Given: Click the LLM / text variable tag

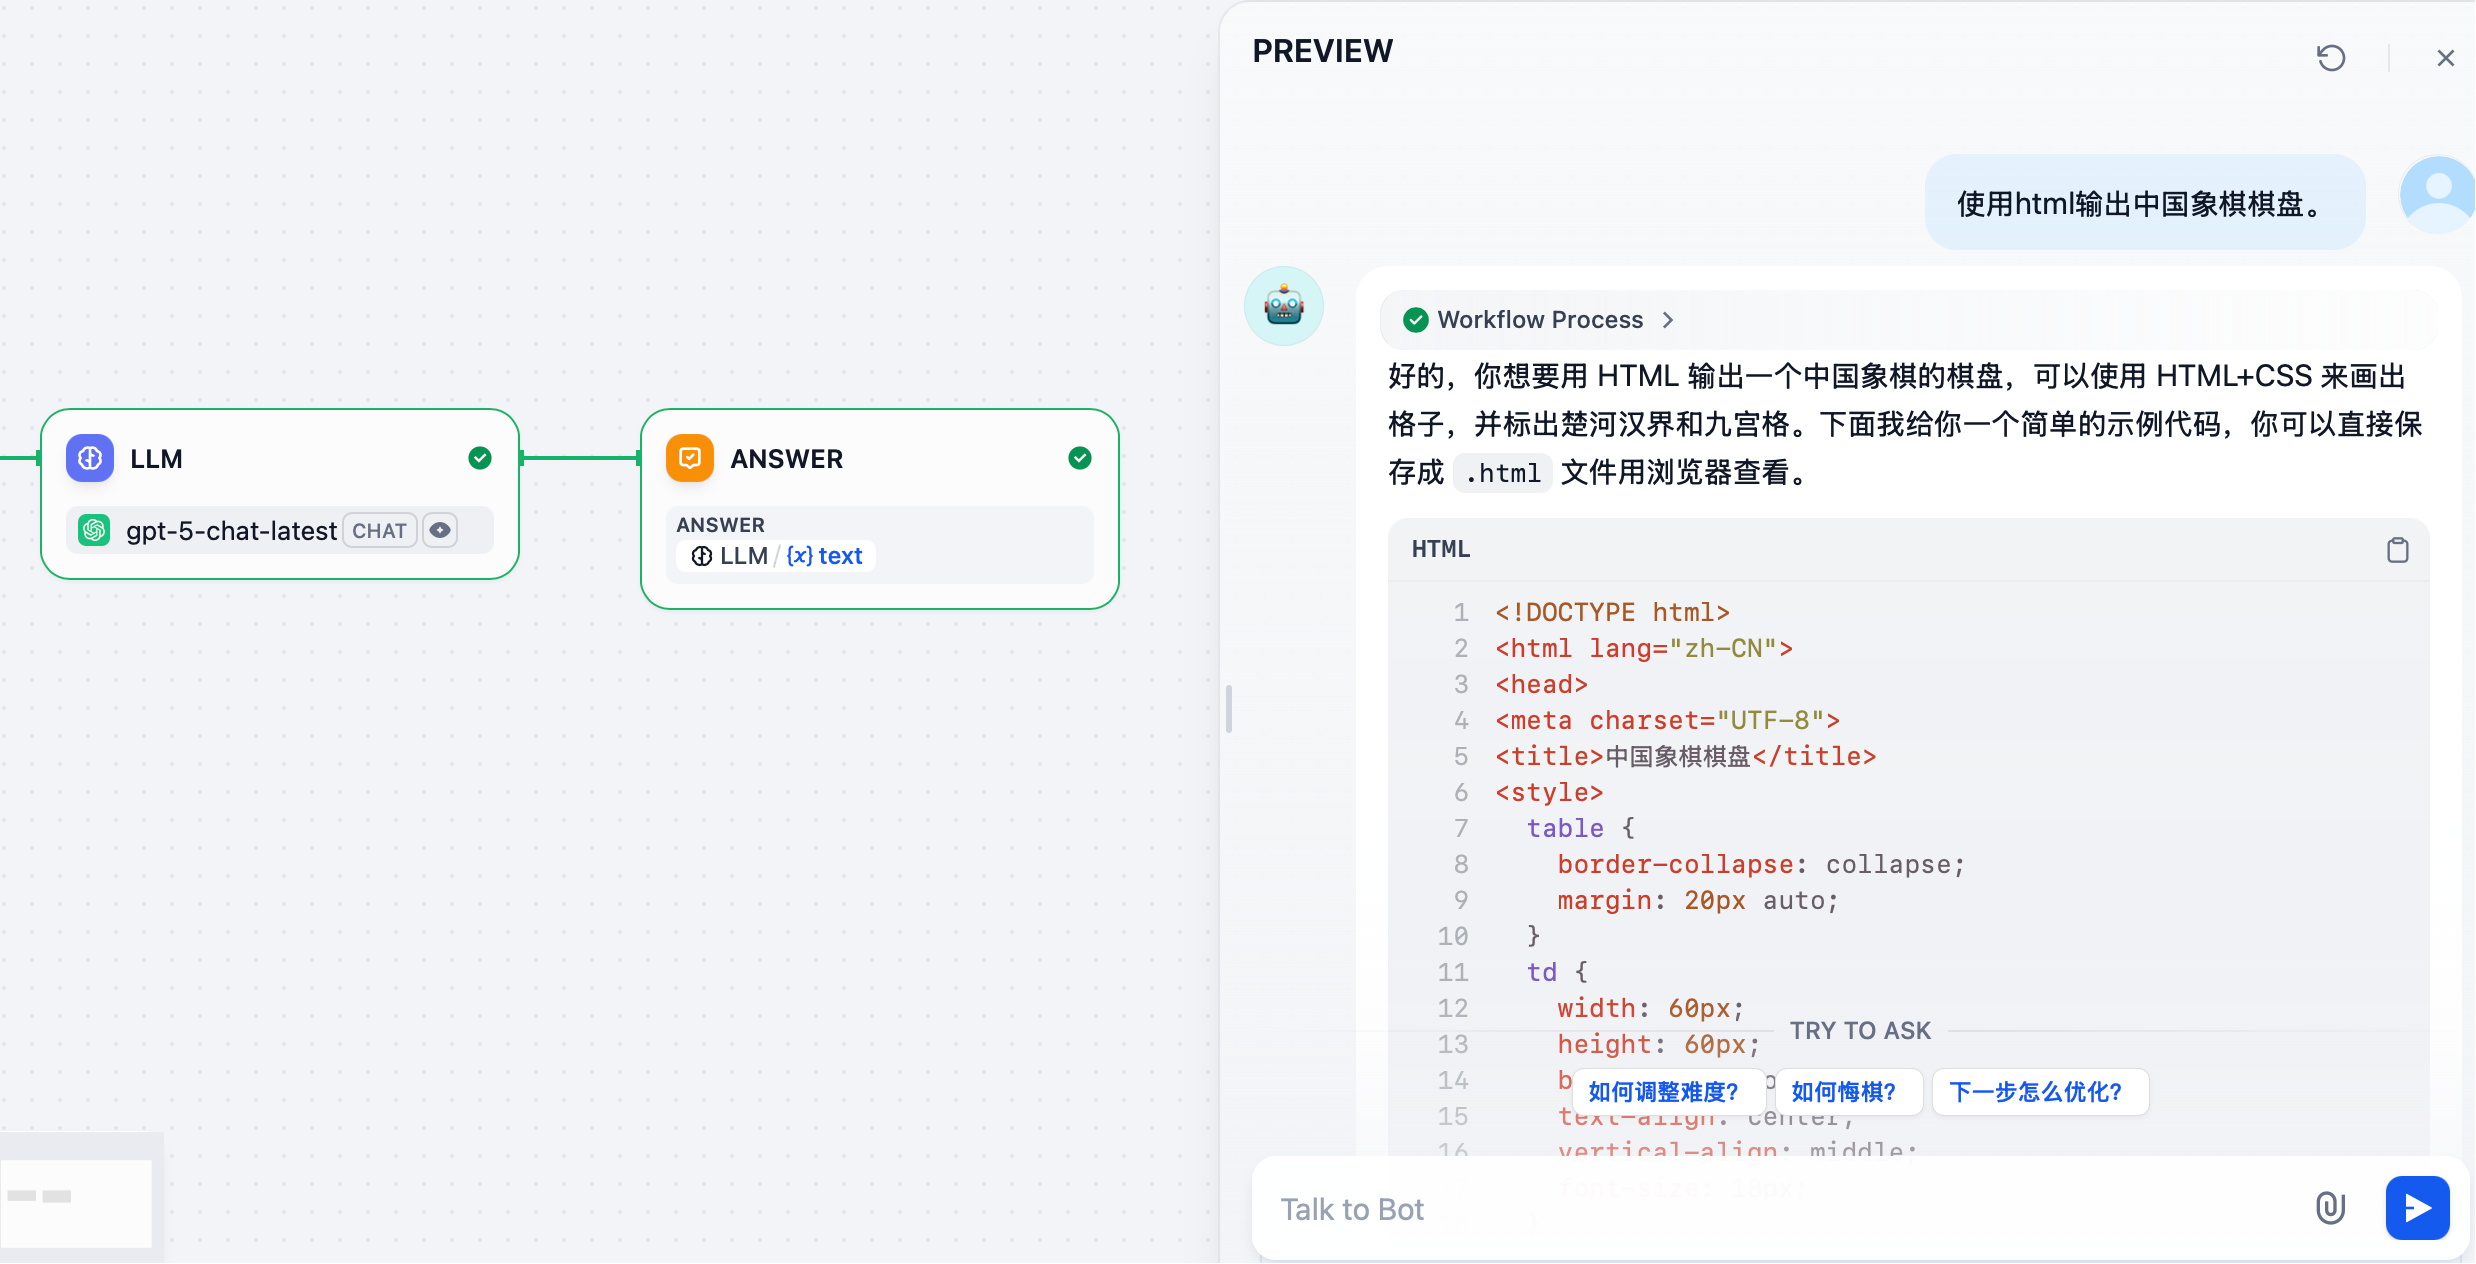Looking at the screenshot, I should tap(776, 556).
